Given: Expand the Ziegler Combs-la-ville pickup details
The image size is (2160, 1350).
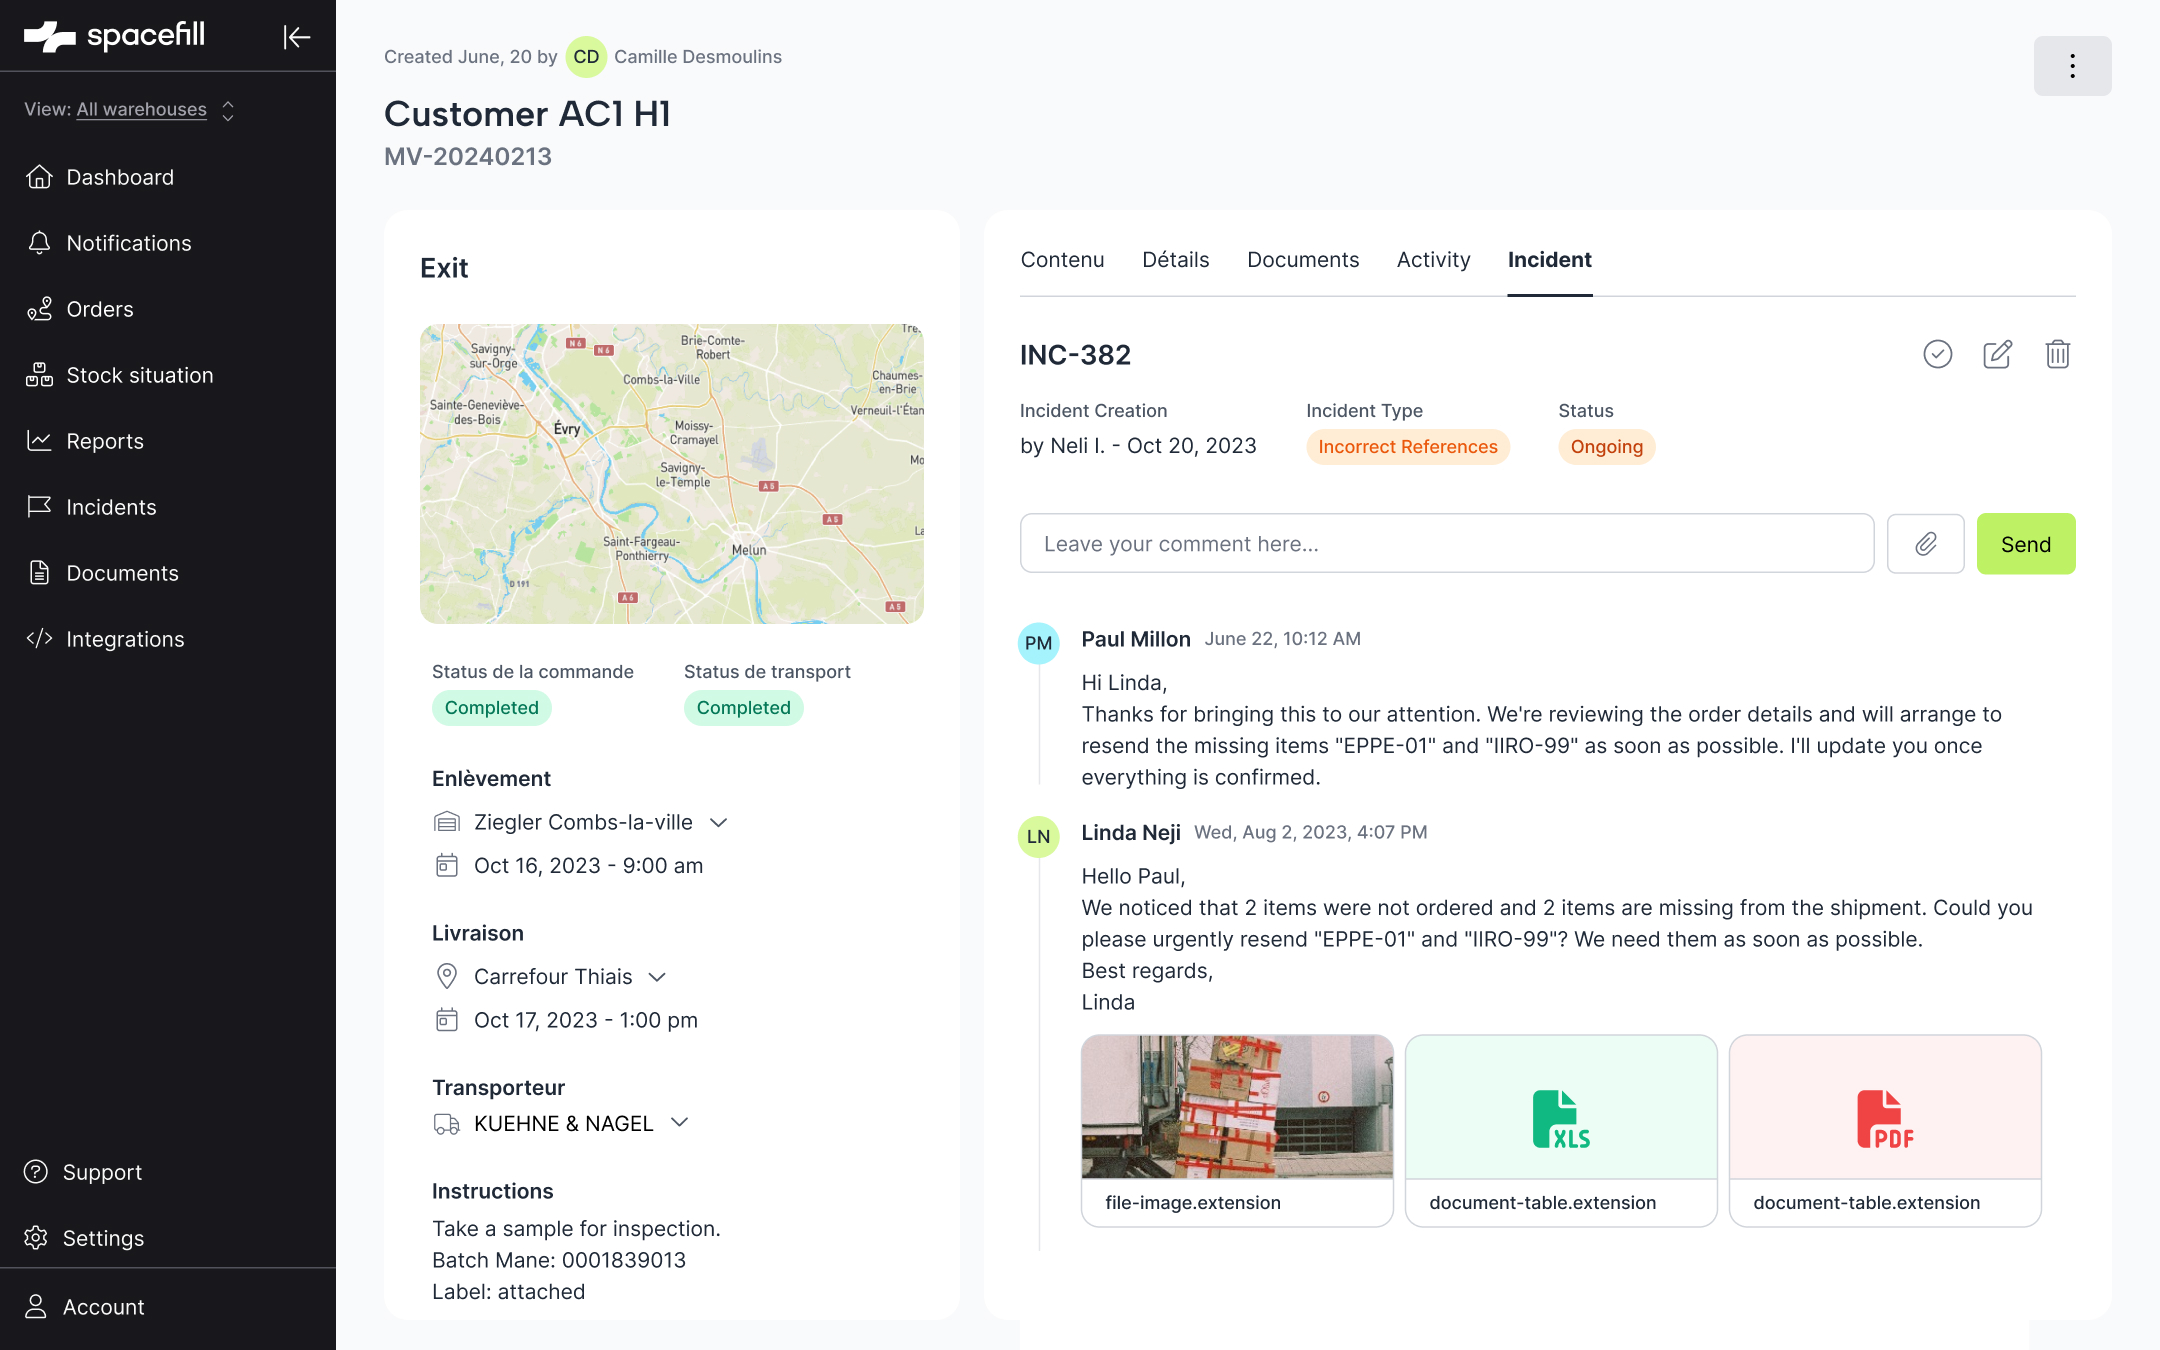Looking at the screenshot, I should [718, 822].
